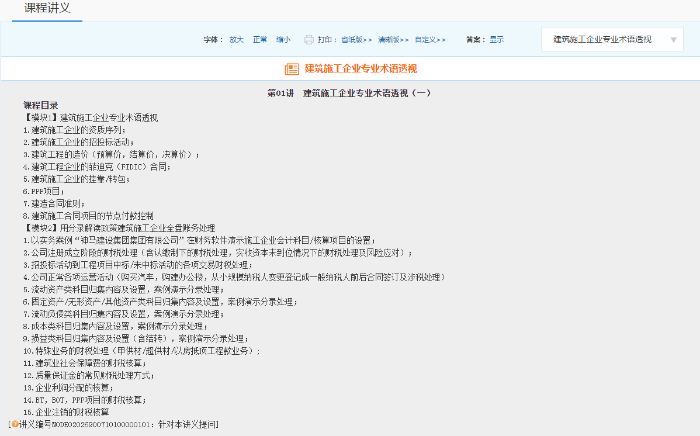Select the 省纸版 print option

355,40
